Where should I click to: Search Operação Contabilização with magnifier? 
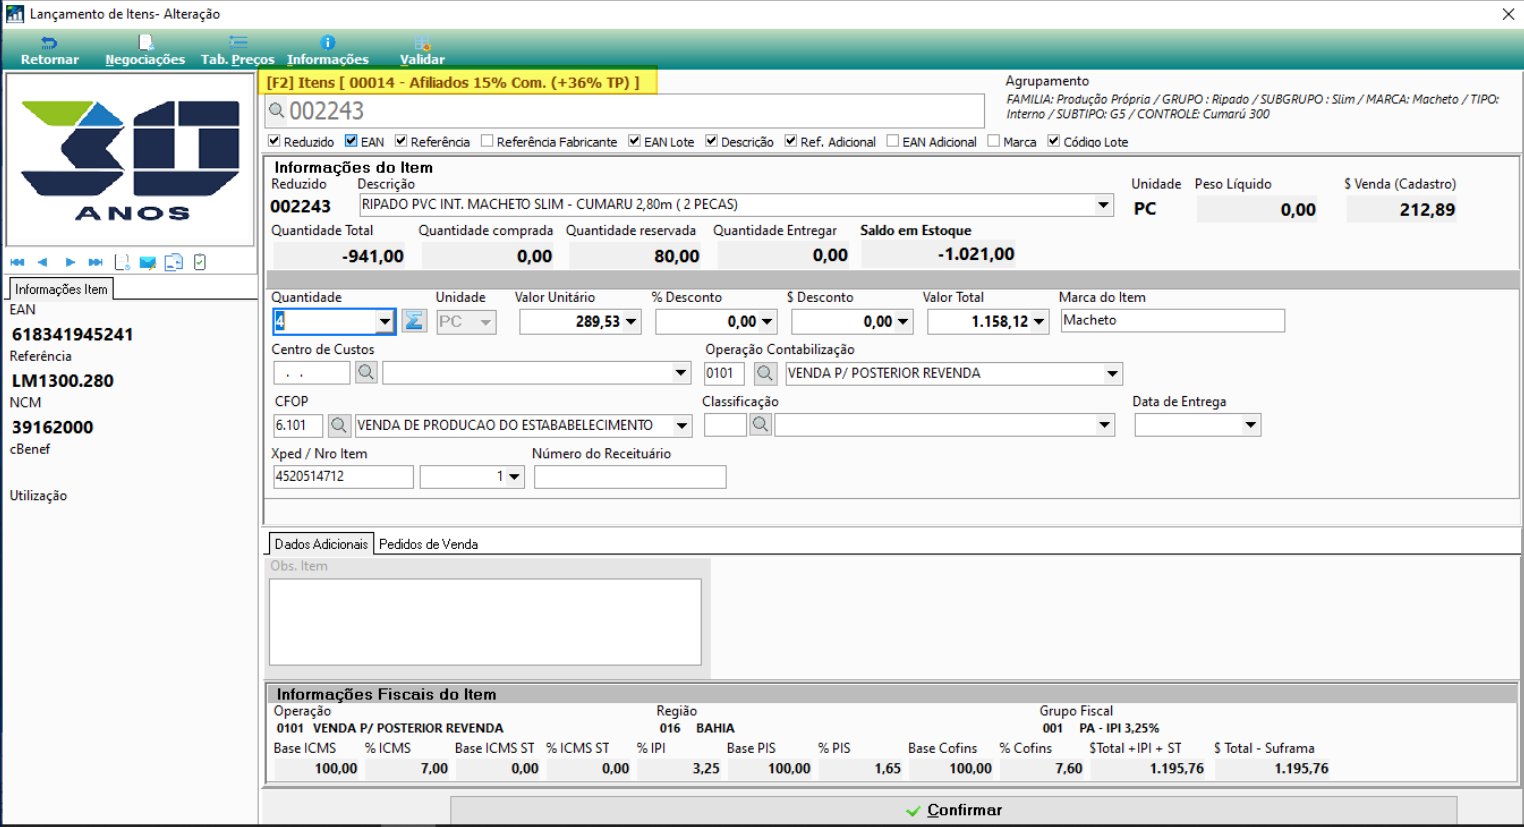tap(765, 373)
